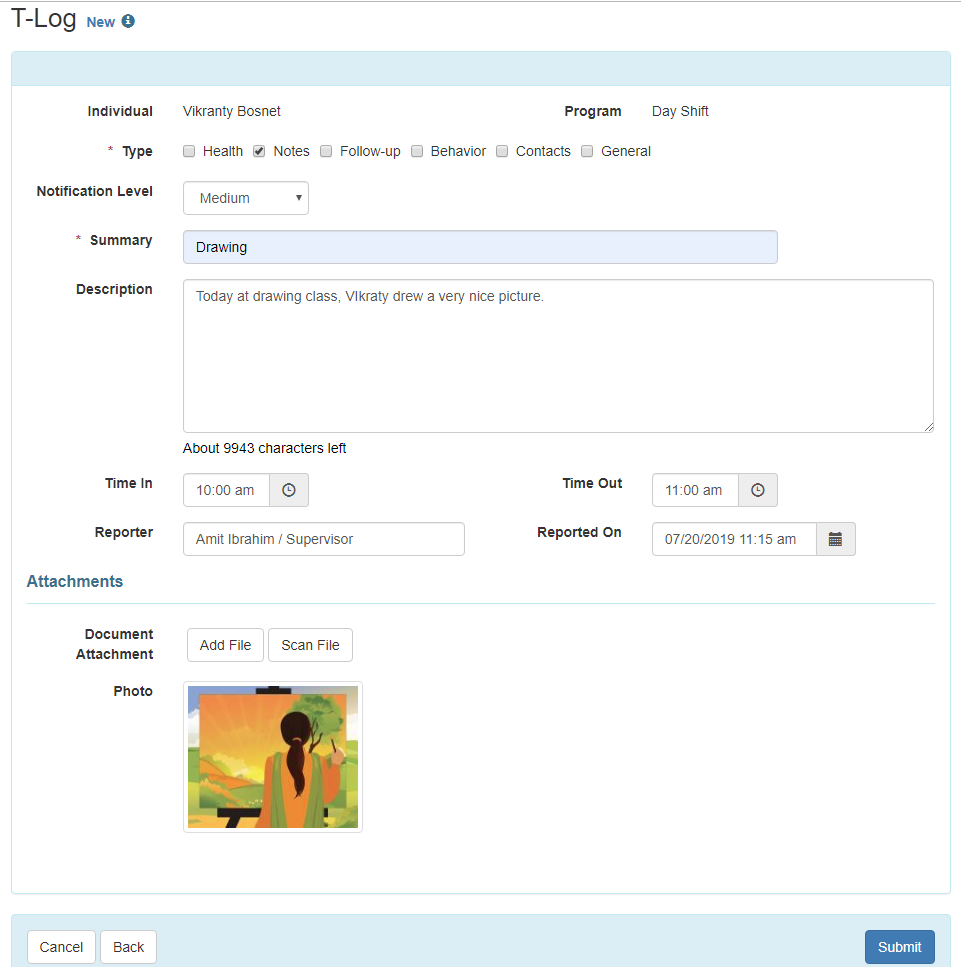Click the Behavior label text
Viewport: 961px width, 967px height.
pyautogui.click(x=458, y=151)
